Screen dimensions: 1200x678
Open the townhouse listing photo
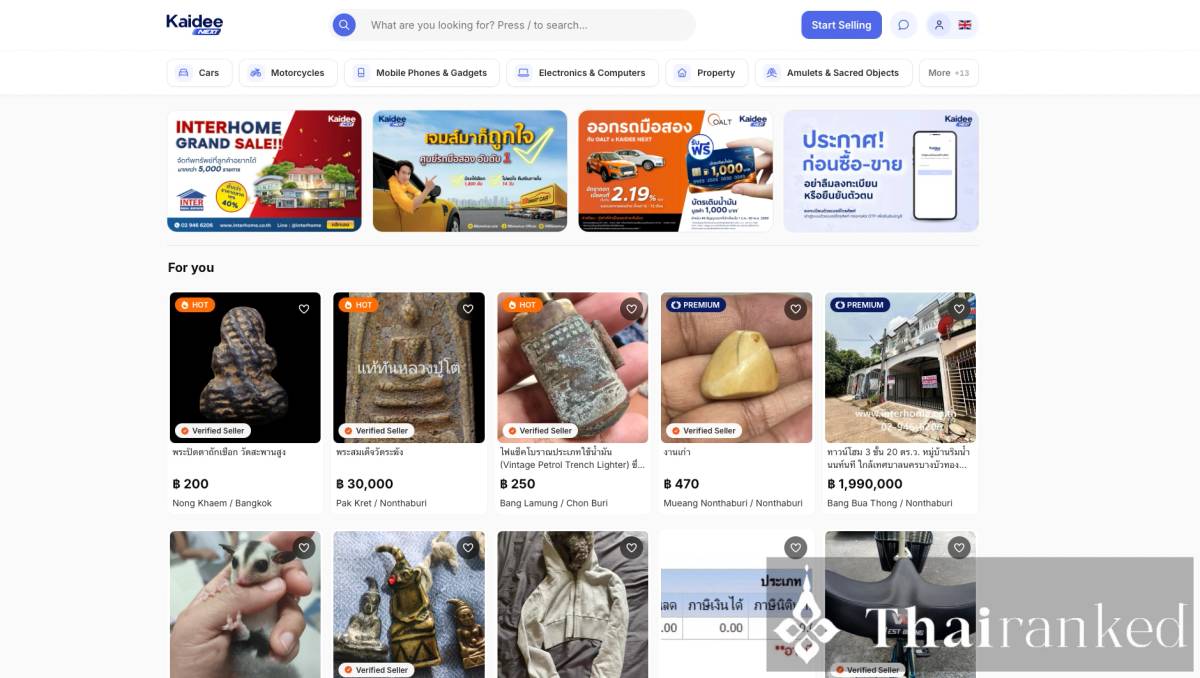coord(900,367)
